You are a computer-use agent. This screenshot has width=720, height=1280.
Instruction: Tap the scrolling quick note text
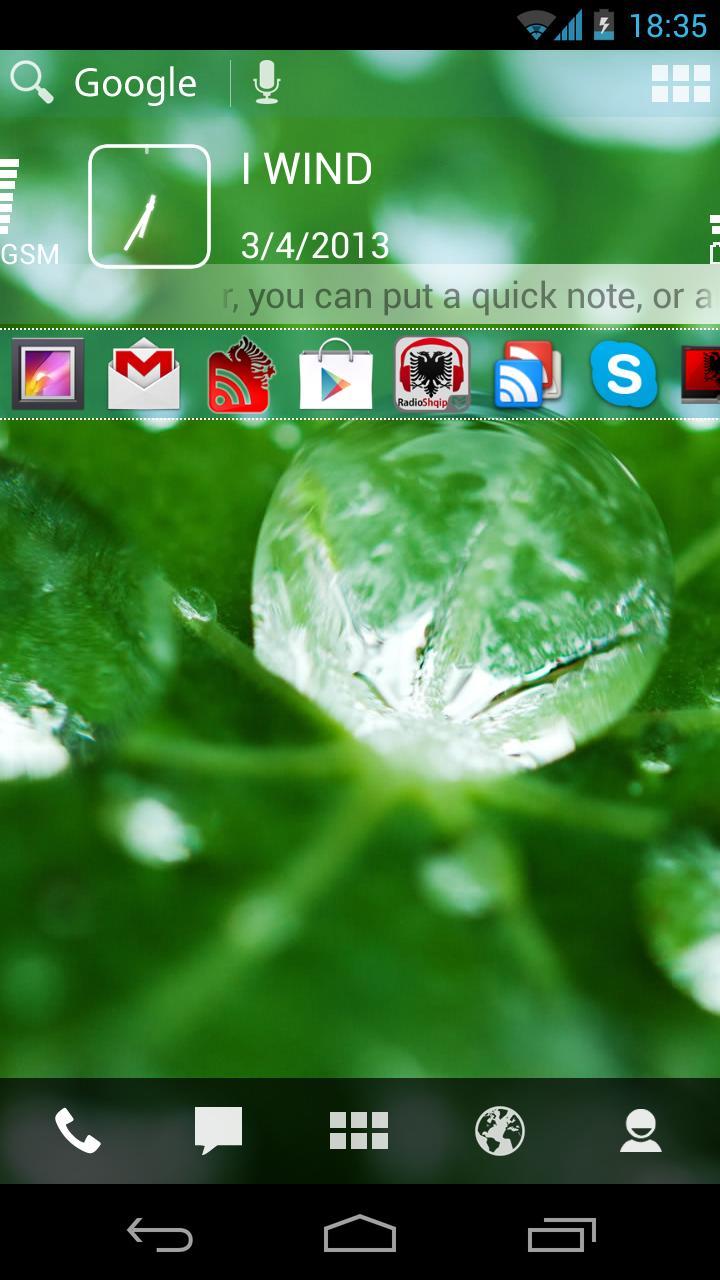point(465,296)
